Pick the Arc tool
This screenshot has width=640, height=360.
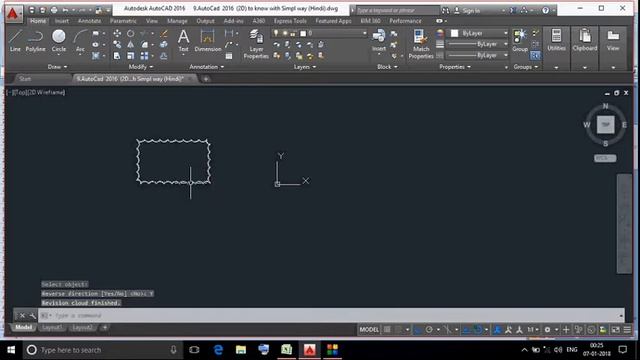(x=80, y=40)
